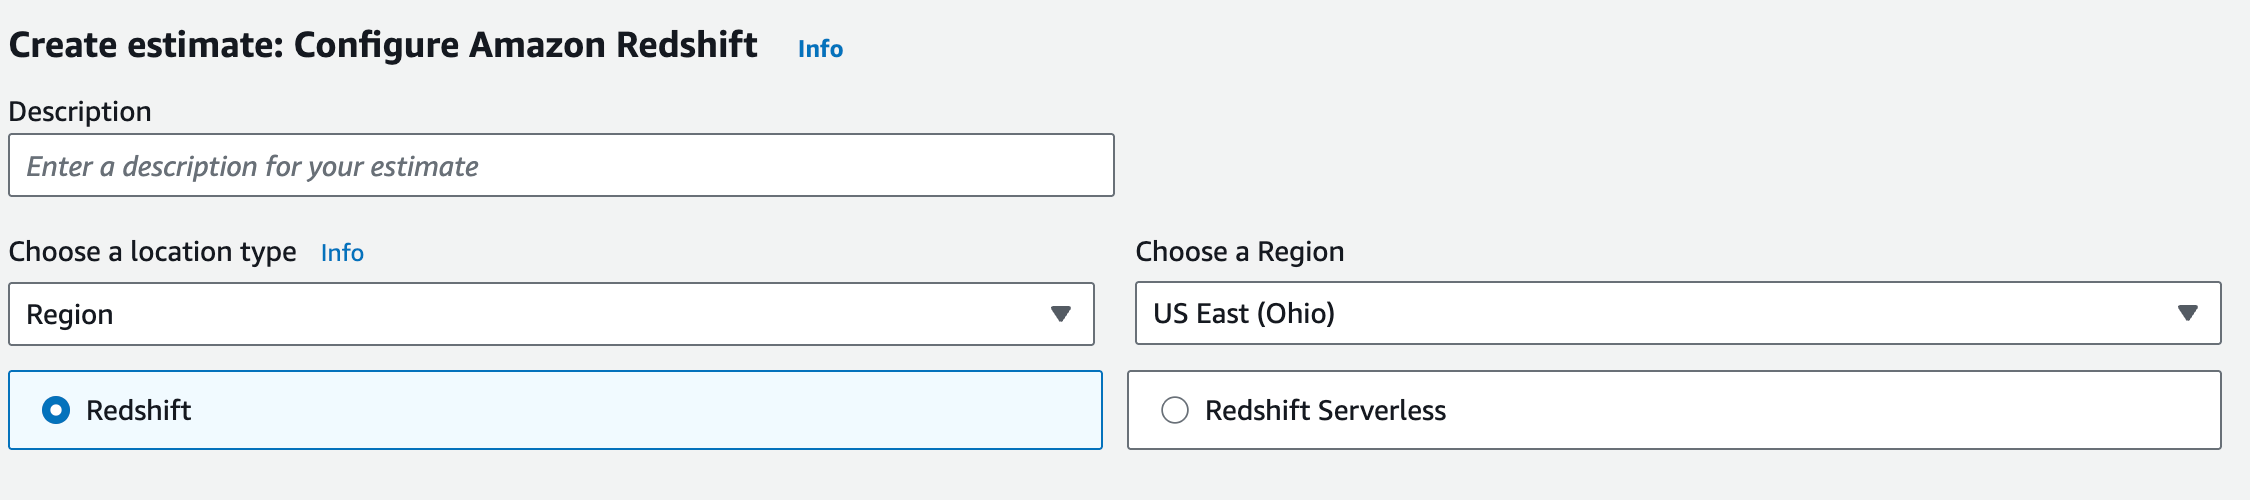Click the 'Choose a Region' label
2250x500 pixels.
pyautogui.click(x=1239, y=252)
